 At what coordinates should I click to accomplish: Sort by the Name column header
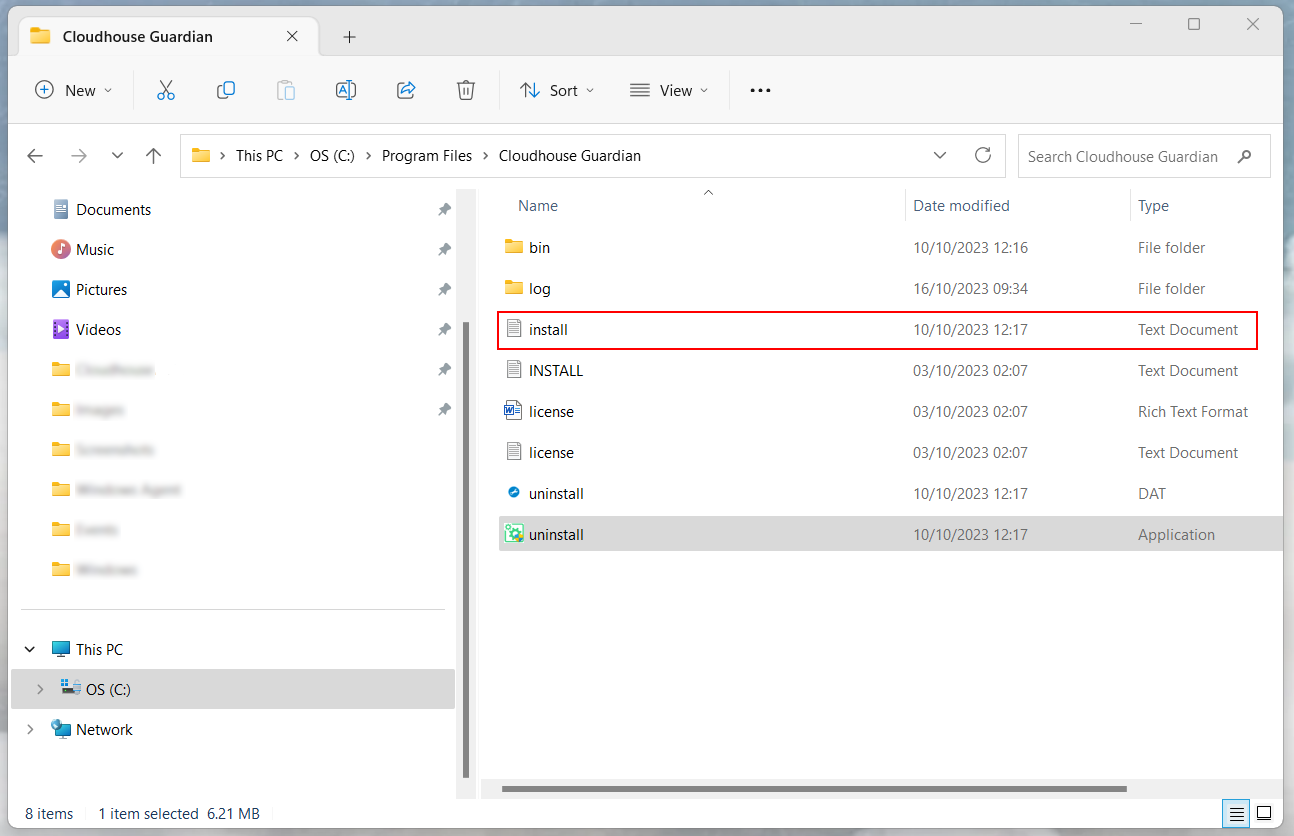coord(537,206)
